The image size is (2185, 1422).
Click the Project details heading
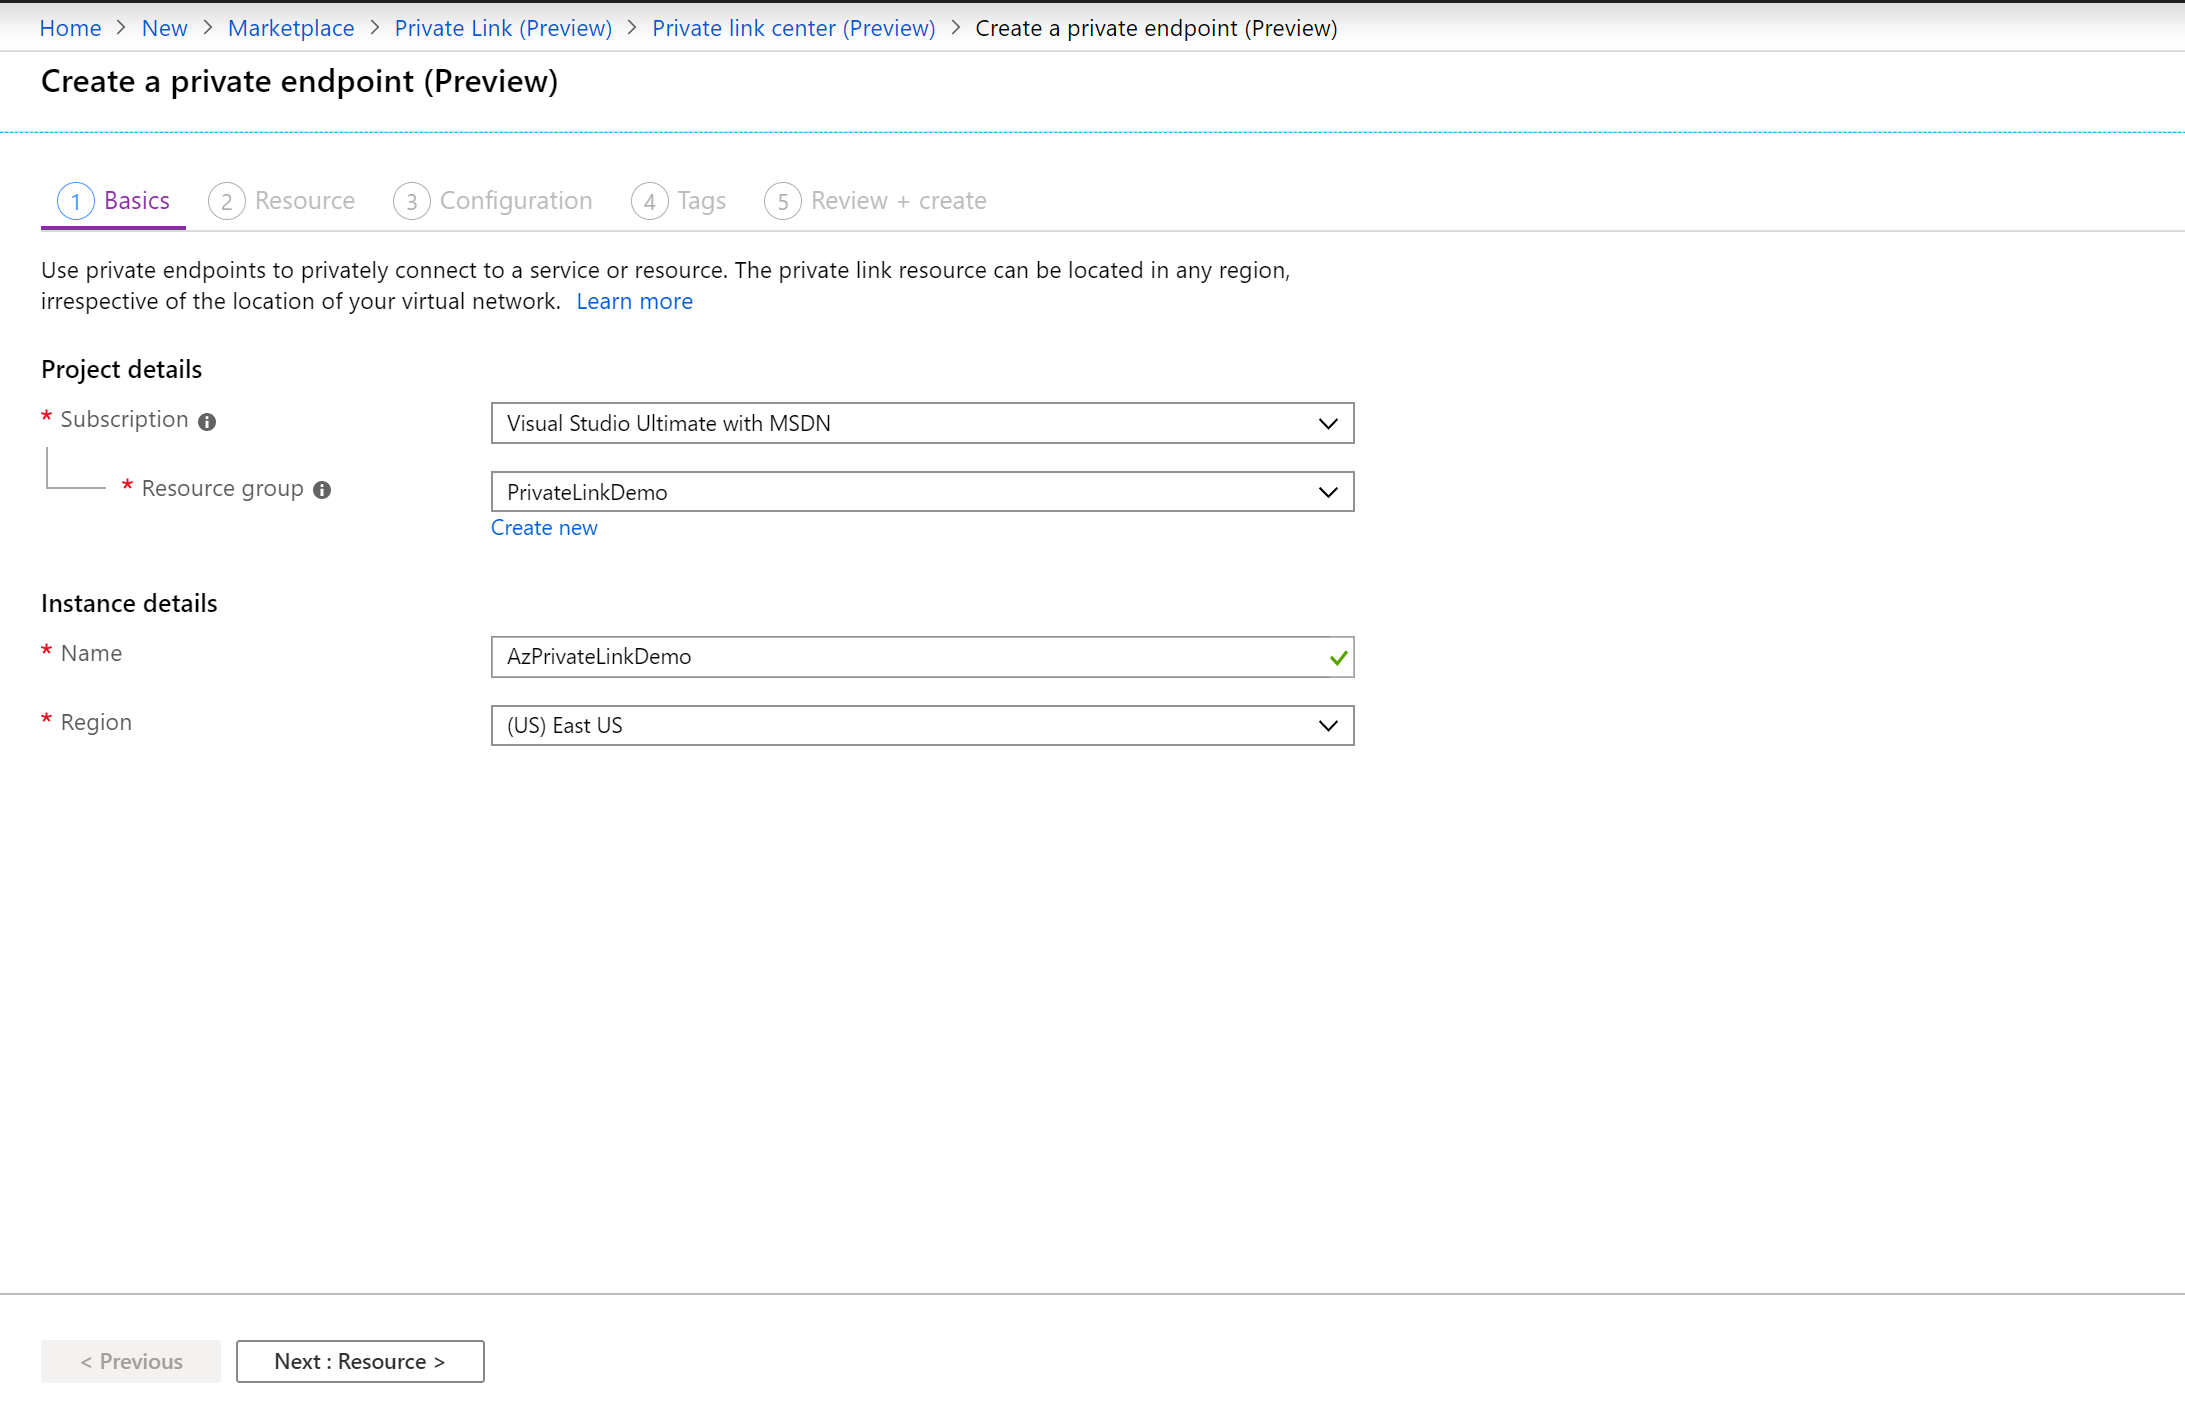click(121, 369)
